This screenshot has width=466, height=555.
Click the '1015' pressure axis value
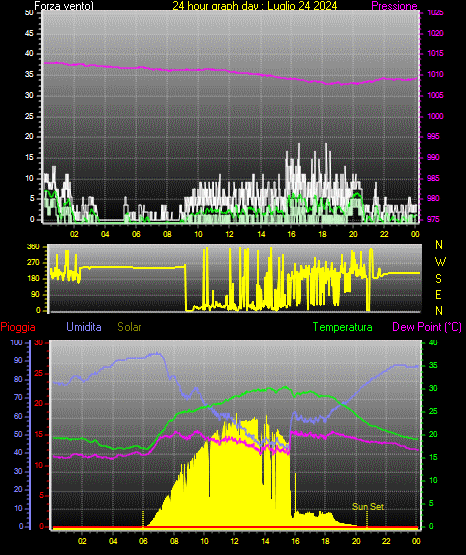pyautogui.click(x=436, y=53)
